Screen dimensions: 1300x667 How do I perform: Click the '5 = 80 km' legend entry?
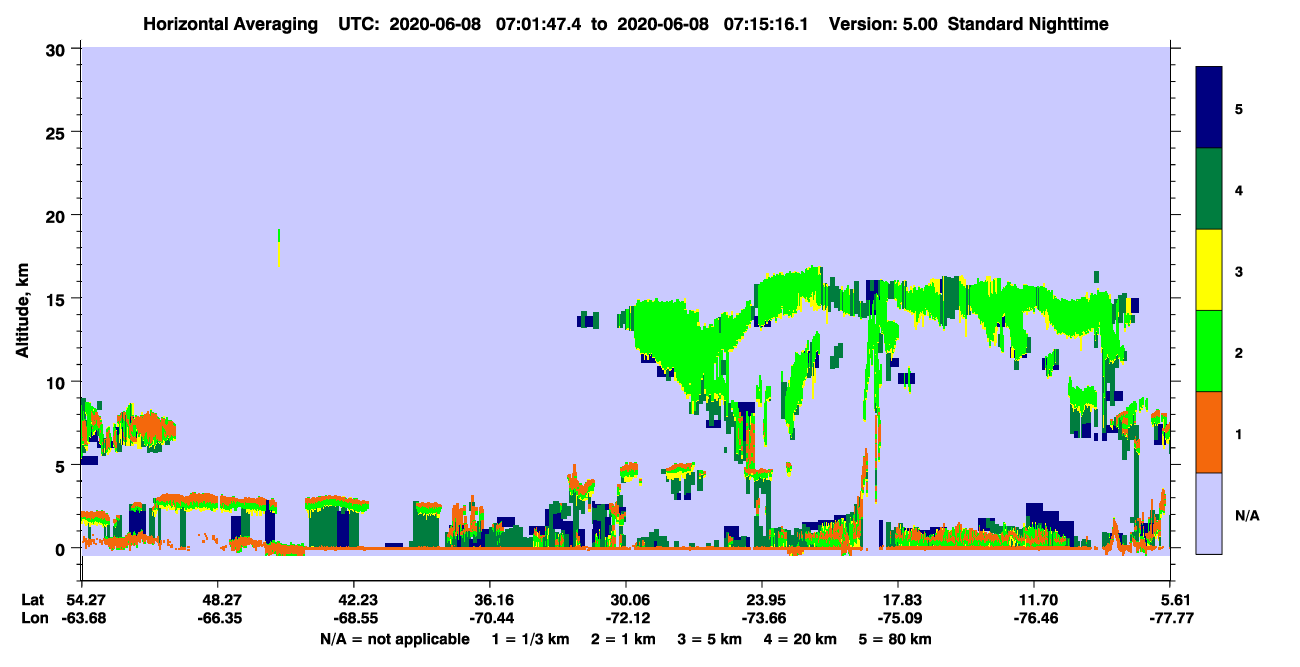coord(893,639)
